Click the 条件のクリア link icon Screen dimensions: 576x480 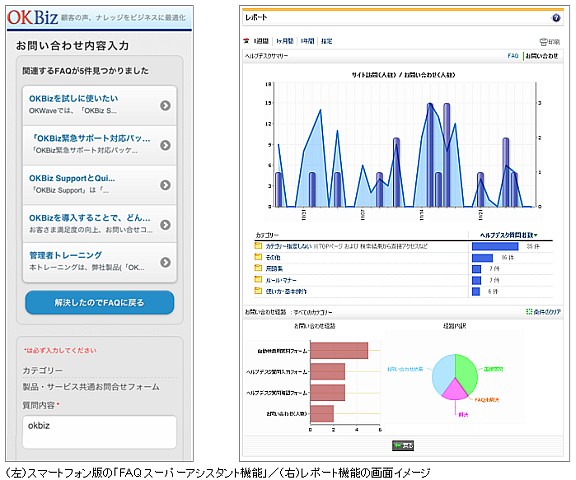point(529,312)
